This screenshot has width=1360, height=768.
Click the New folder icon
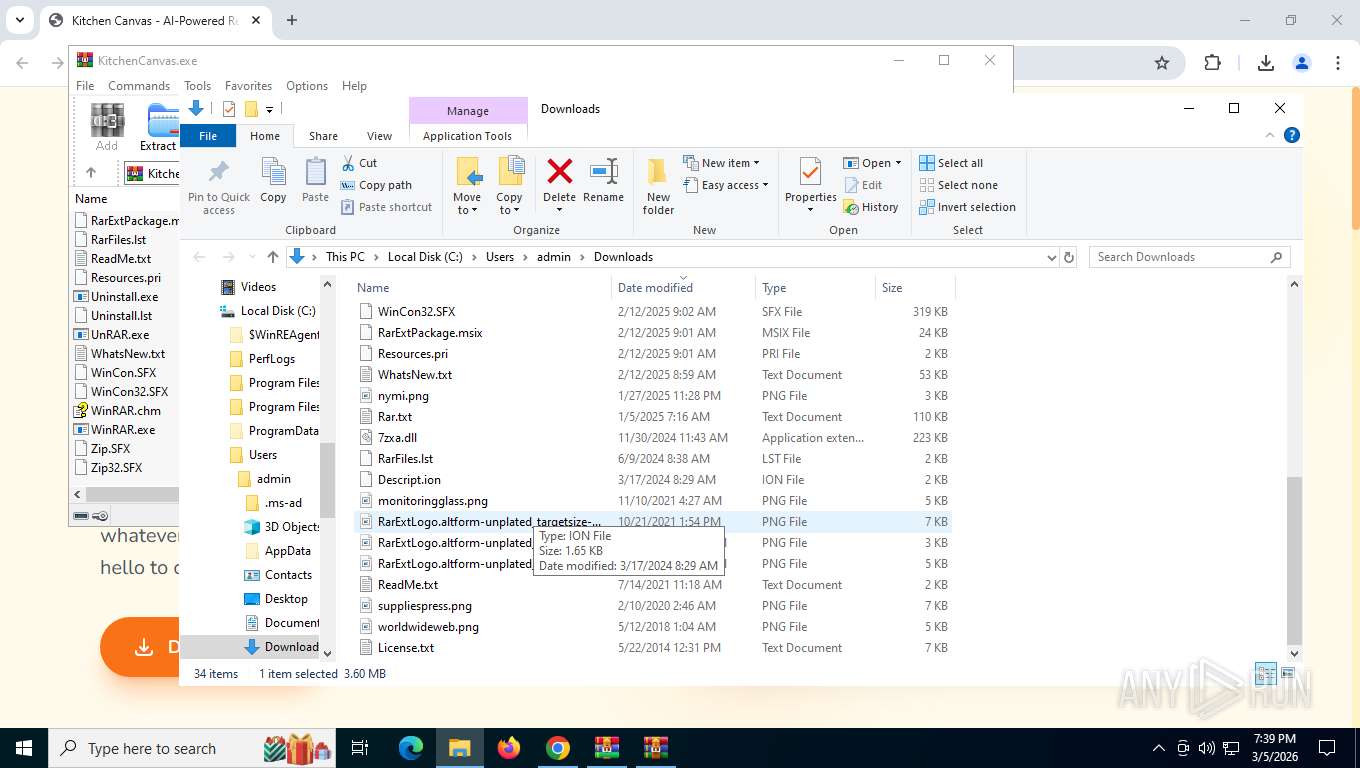coord(658,172)
